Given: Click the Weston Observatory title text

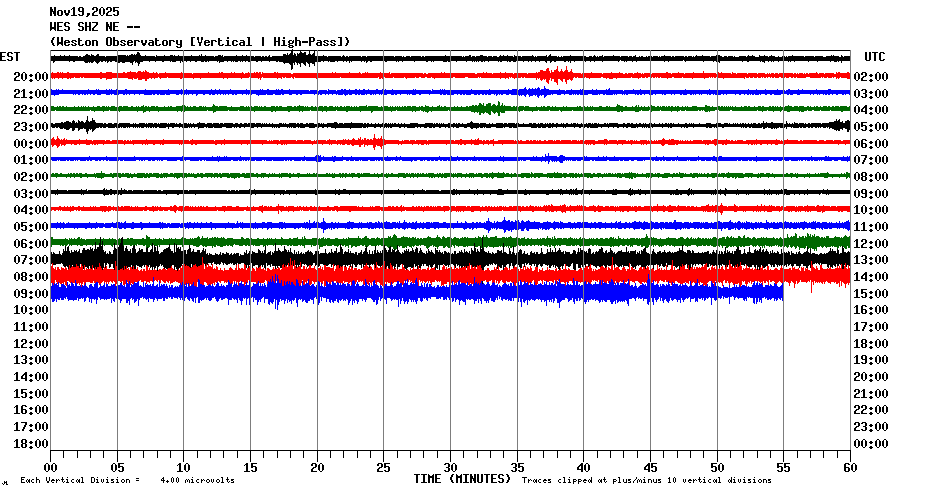Looking at the screenshot, I should [x=200, y=42].
